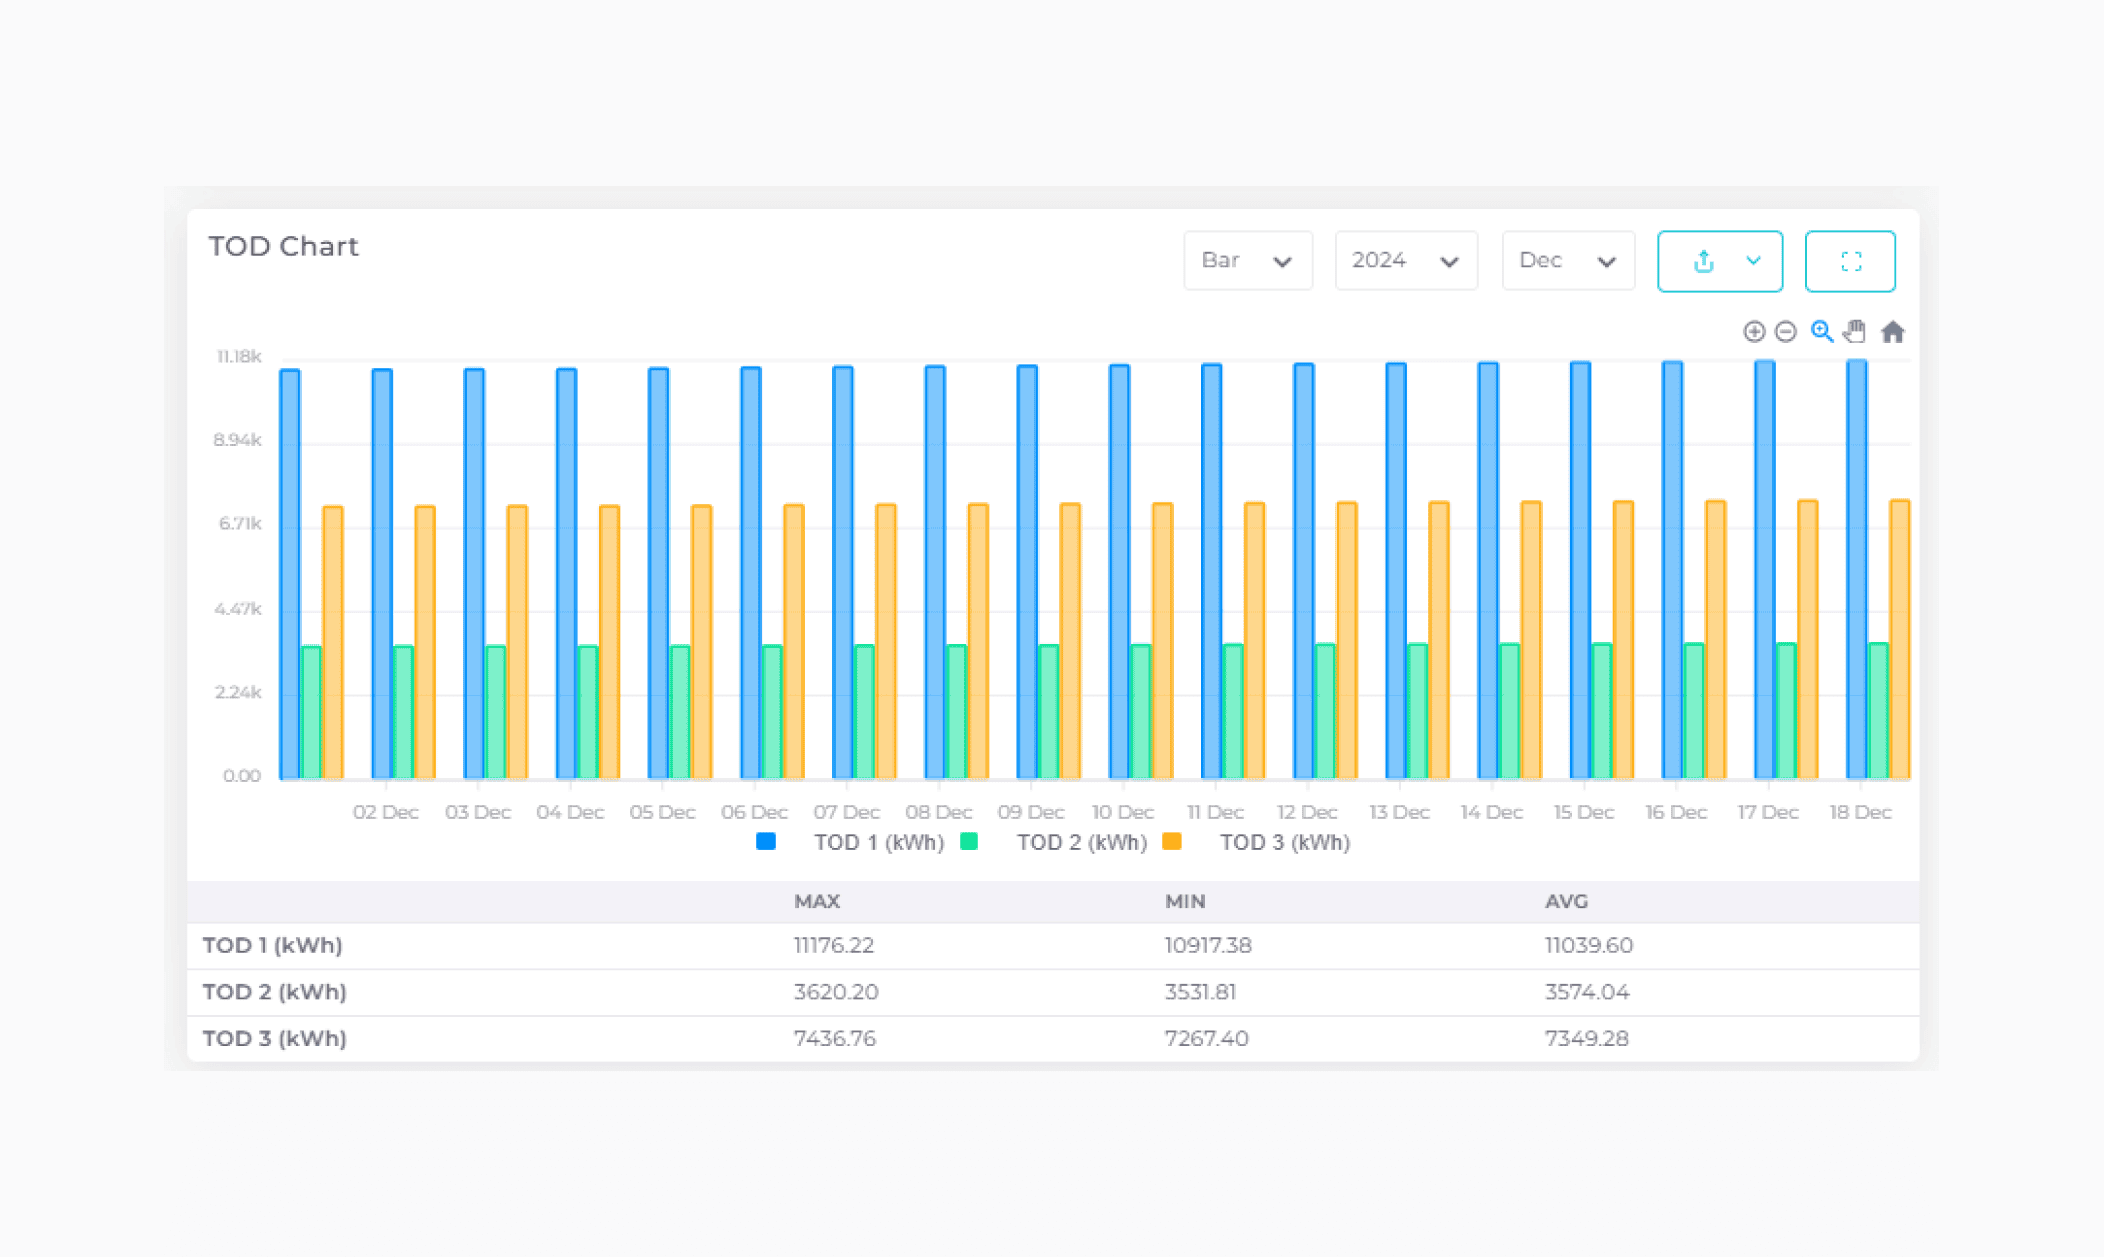Open the Bar chart type dropdown
Viewport: 2104px width, 1257px height.
pos(1247,261)
